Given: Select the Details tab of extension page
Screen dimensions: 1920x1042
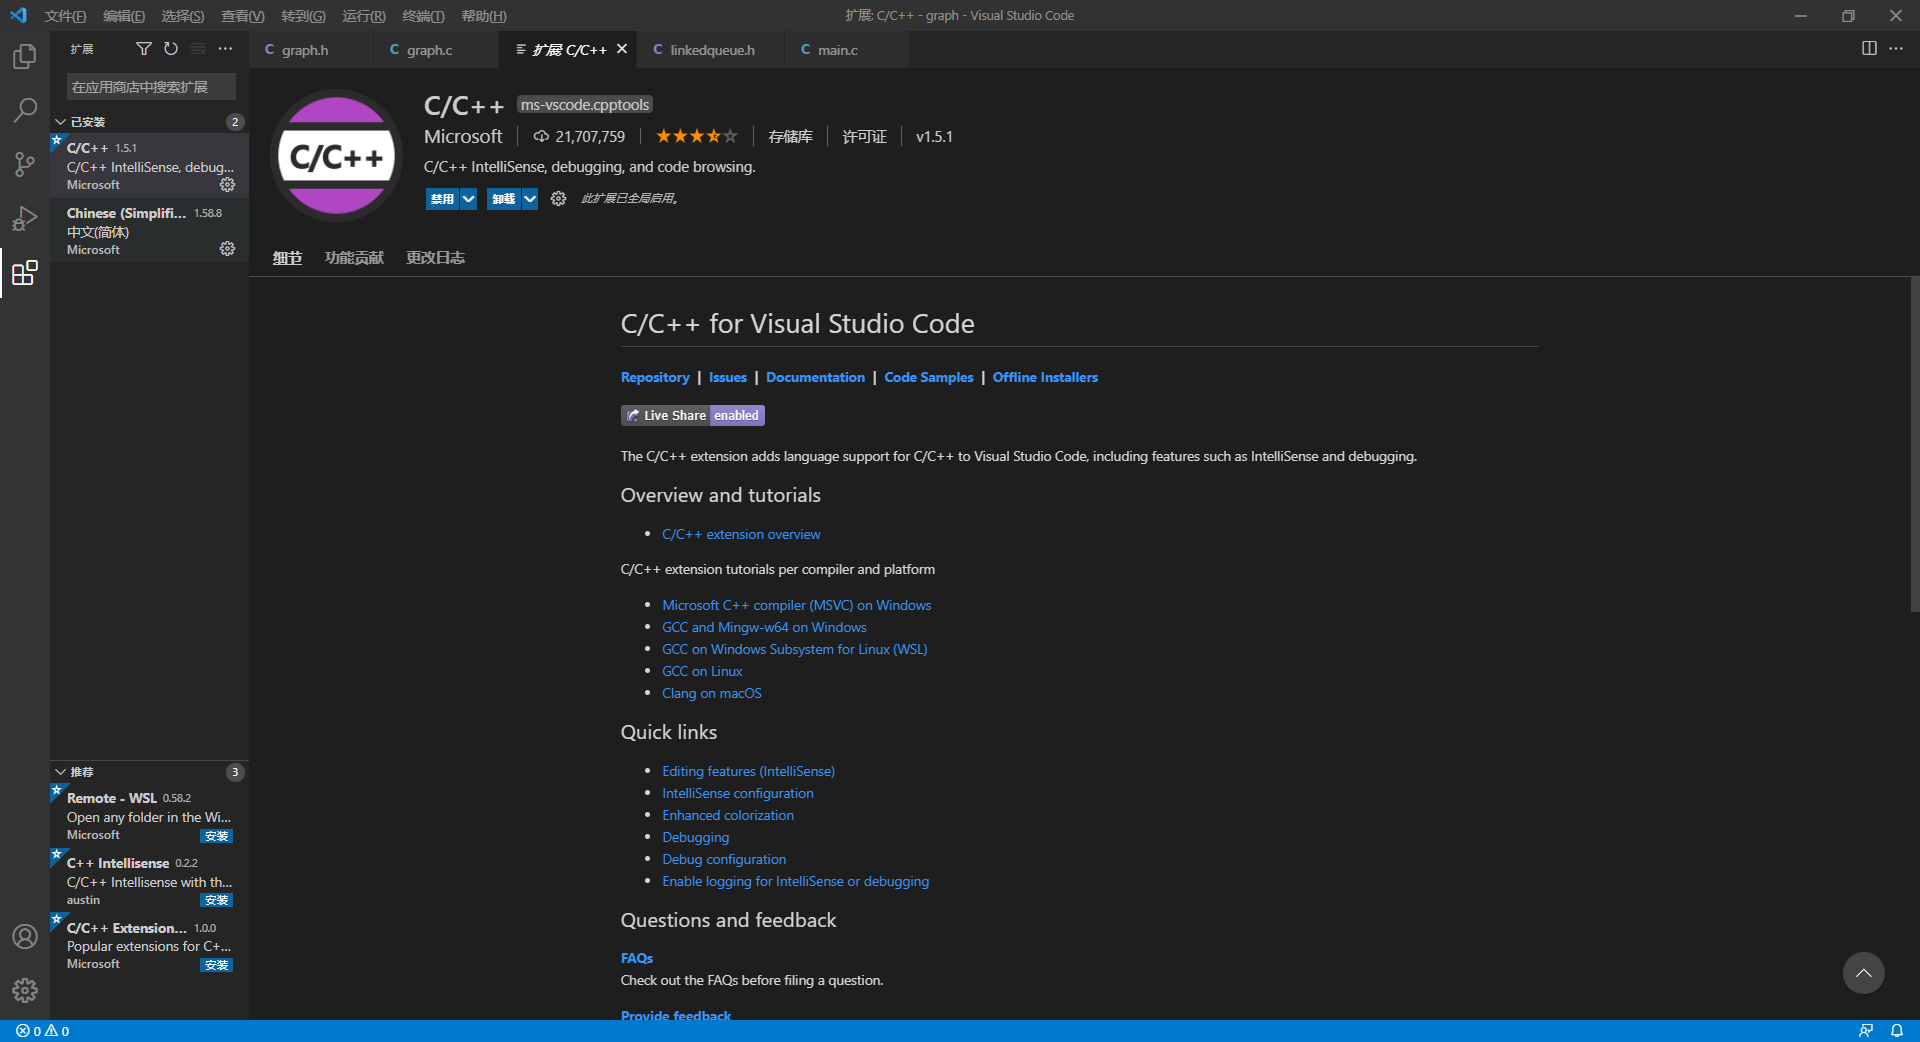Looking at the screenshot, I should coord(287,258).
